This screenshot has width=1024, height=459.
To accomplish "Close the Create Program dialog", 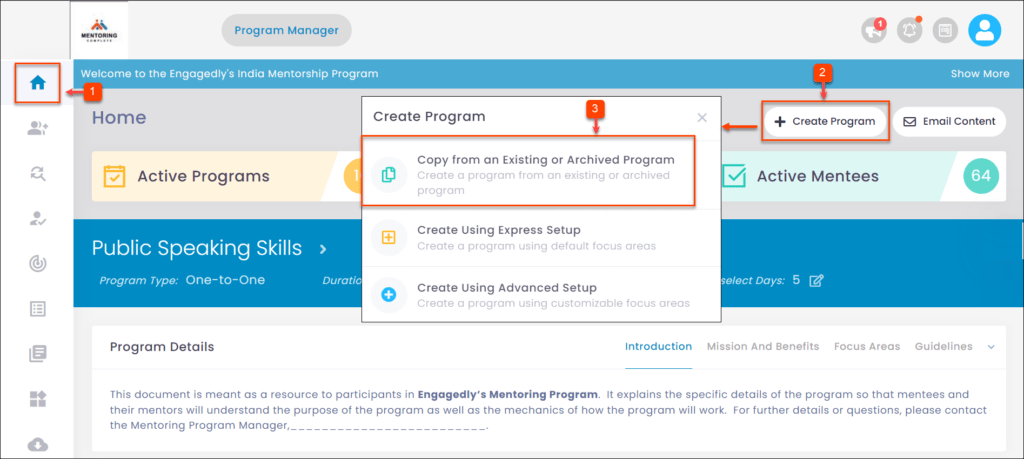I will (x=702, y=117).
